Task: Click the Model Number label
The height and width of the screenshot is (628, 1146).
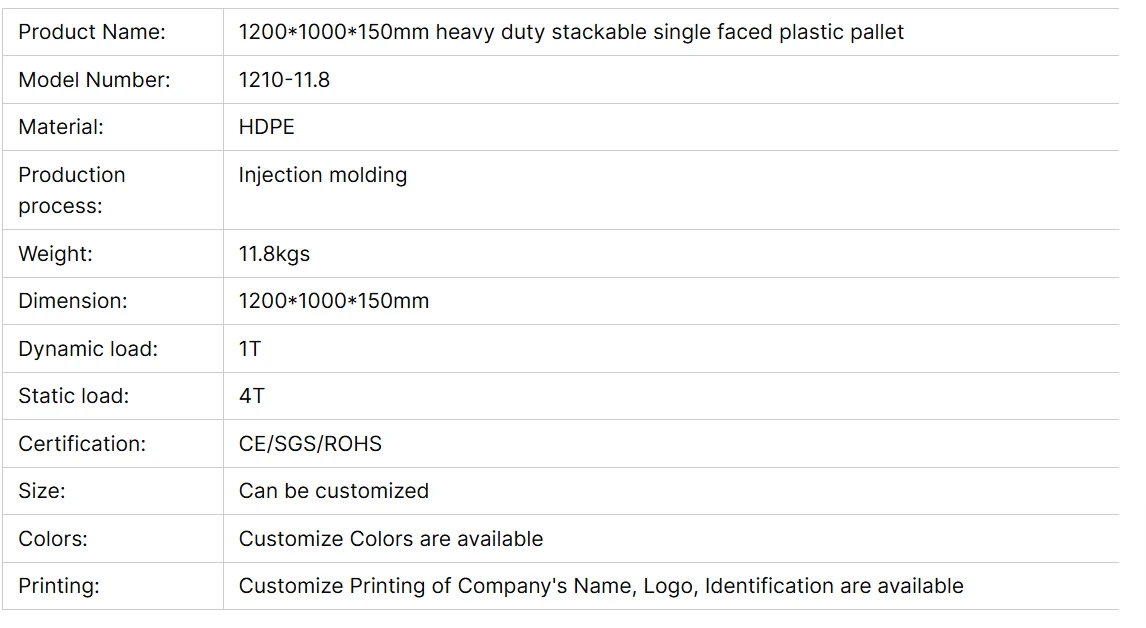Action: 94,80
